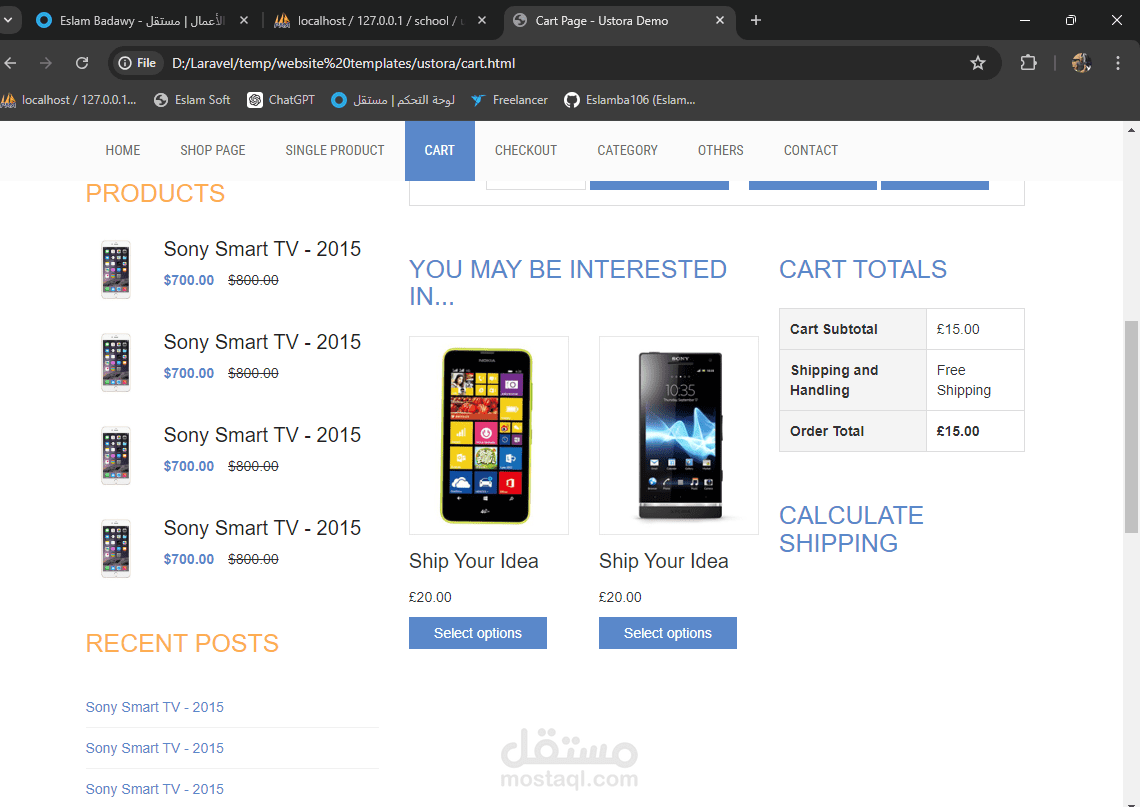The width and height of the screenshot is (1140, 807).
Task: Open second Sony Smart TV product link
Action: point(262,342)
